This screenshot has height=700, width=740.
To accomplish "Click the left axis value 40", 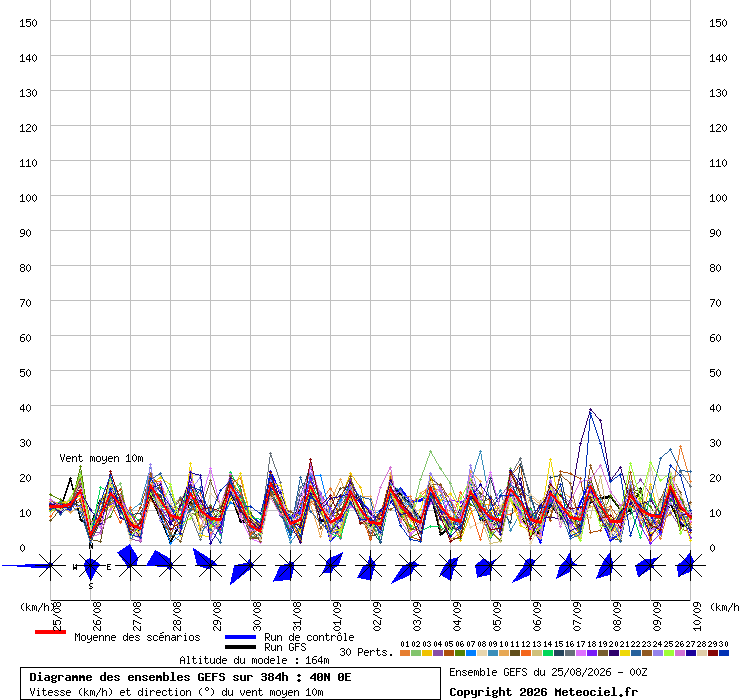I will [x=25, y=408].
